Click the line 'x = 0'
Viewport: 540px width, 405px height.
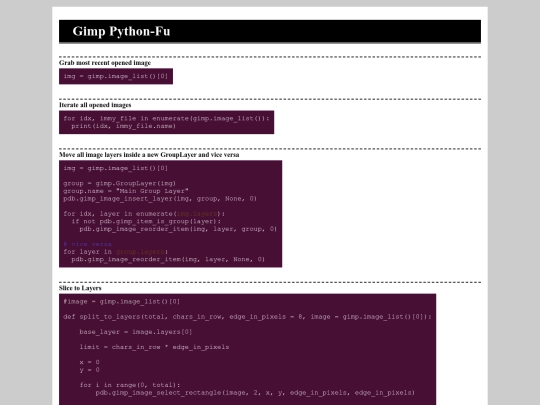click(x=90, y=362)
